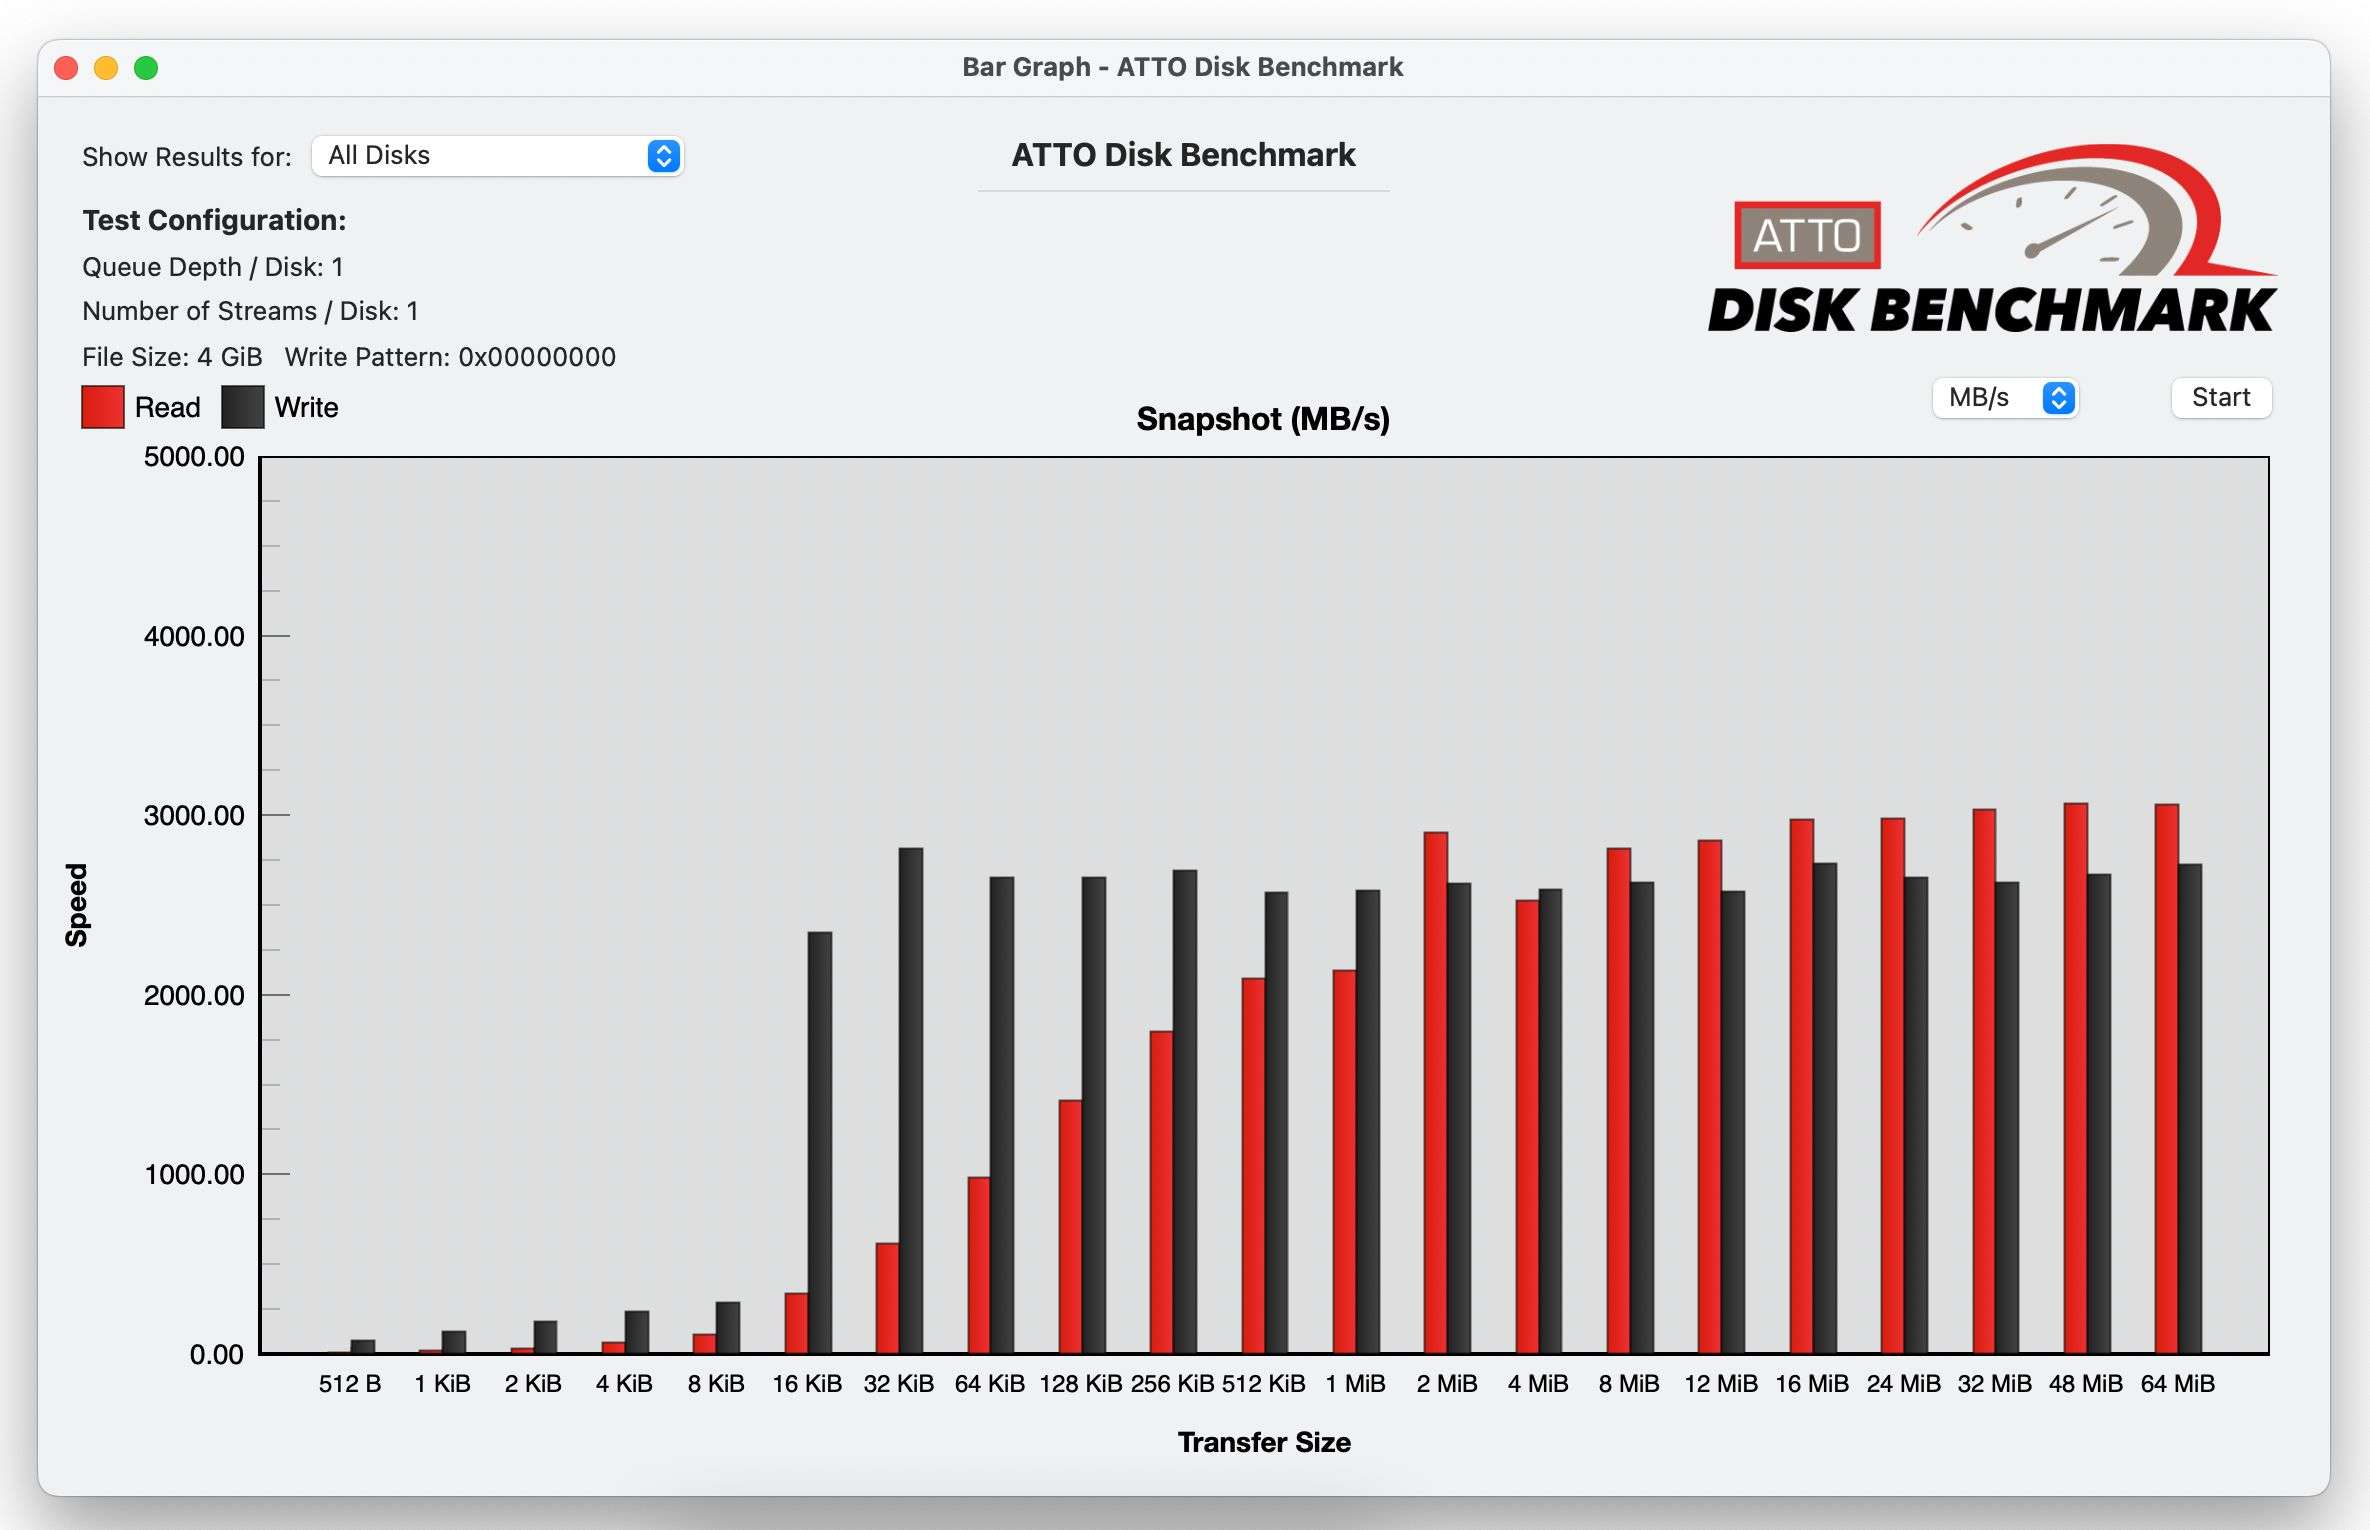The image size is (2370, 1530).
Task: Maximize the window with green button
Action: pyautogui.click(x=146, y=68)
